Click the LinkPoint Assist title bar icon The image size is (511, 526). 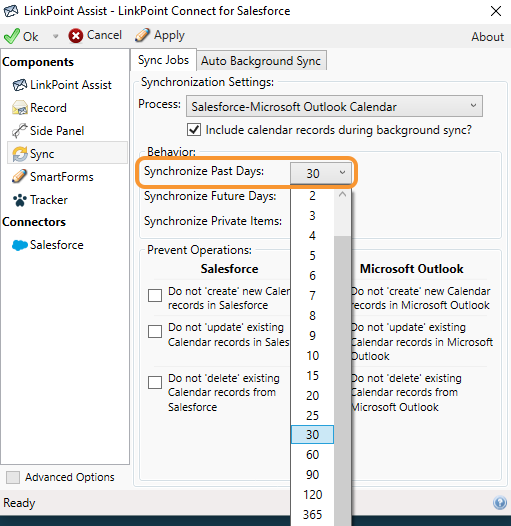[x=11, y=11]
